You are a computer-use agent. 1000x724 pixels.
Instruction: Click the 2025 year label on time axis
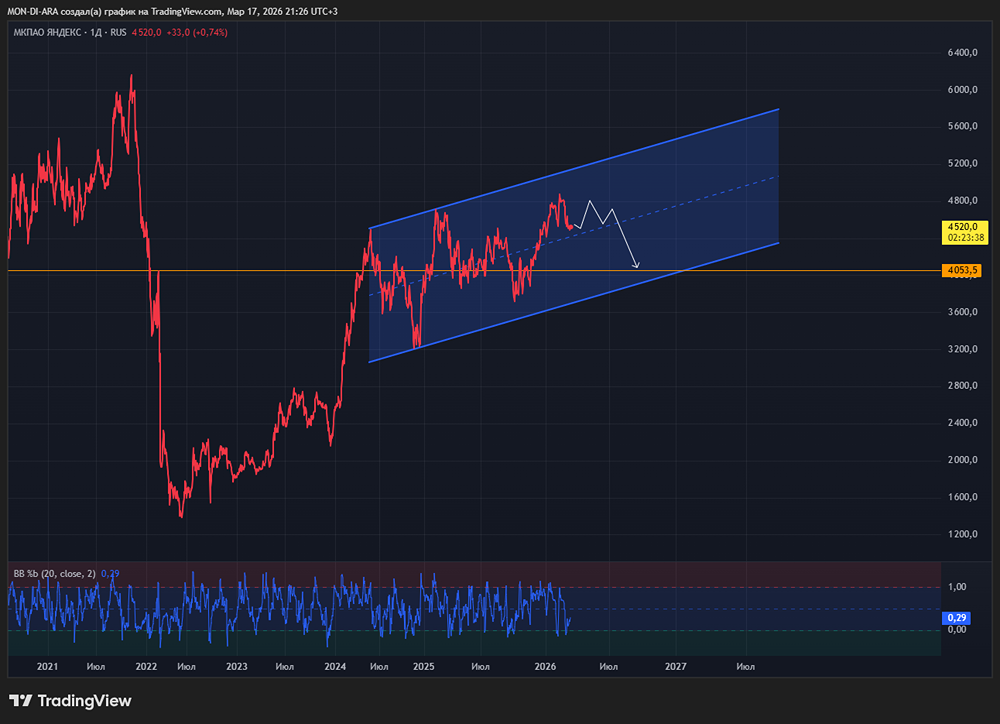(x=423, y=667)
